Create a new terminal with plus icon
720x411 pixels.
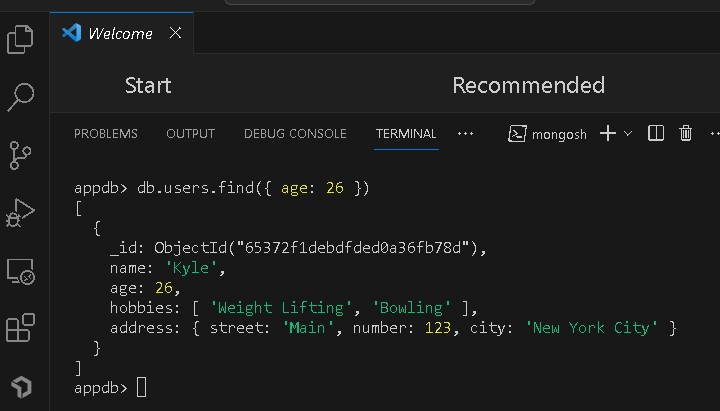tap(607, 133)
